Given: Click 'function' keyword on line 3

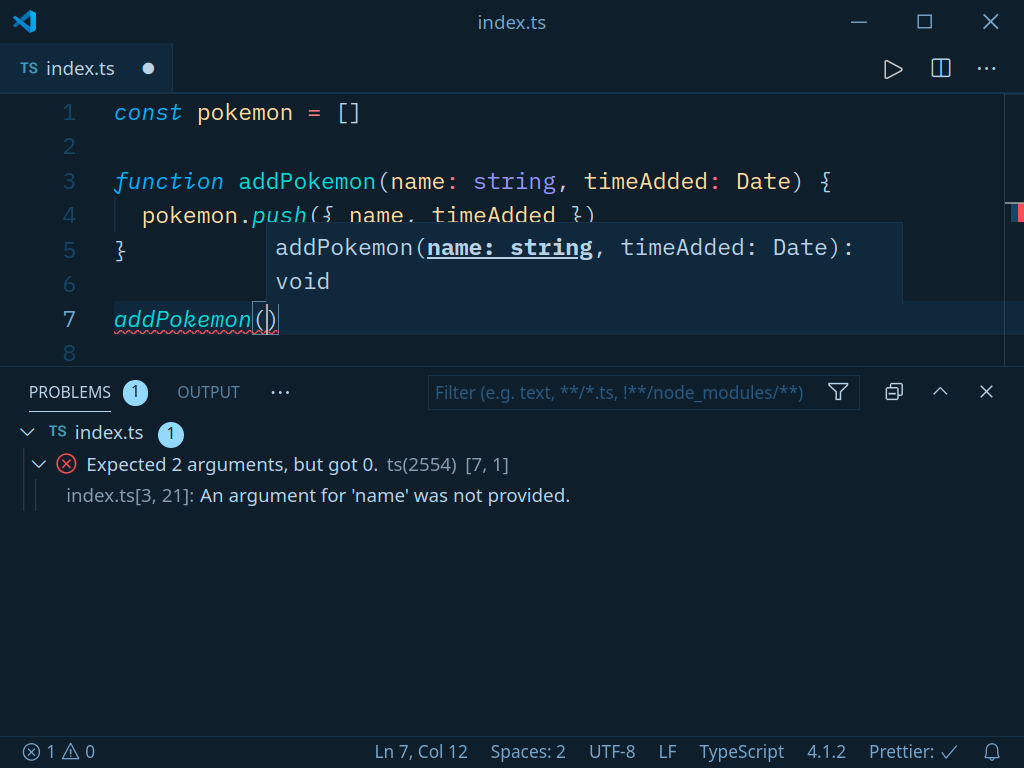Looking at the screenshot, I should [169, 182].
